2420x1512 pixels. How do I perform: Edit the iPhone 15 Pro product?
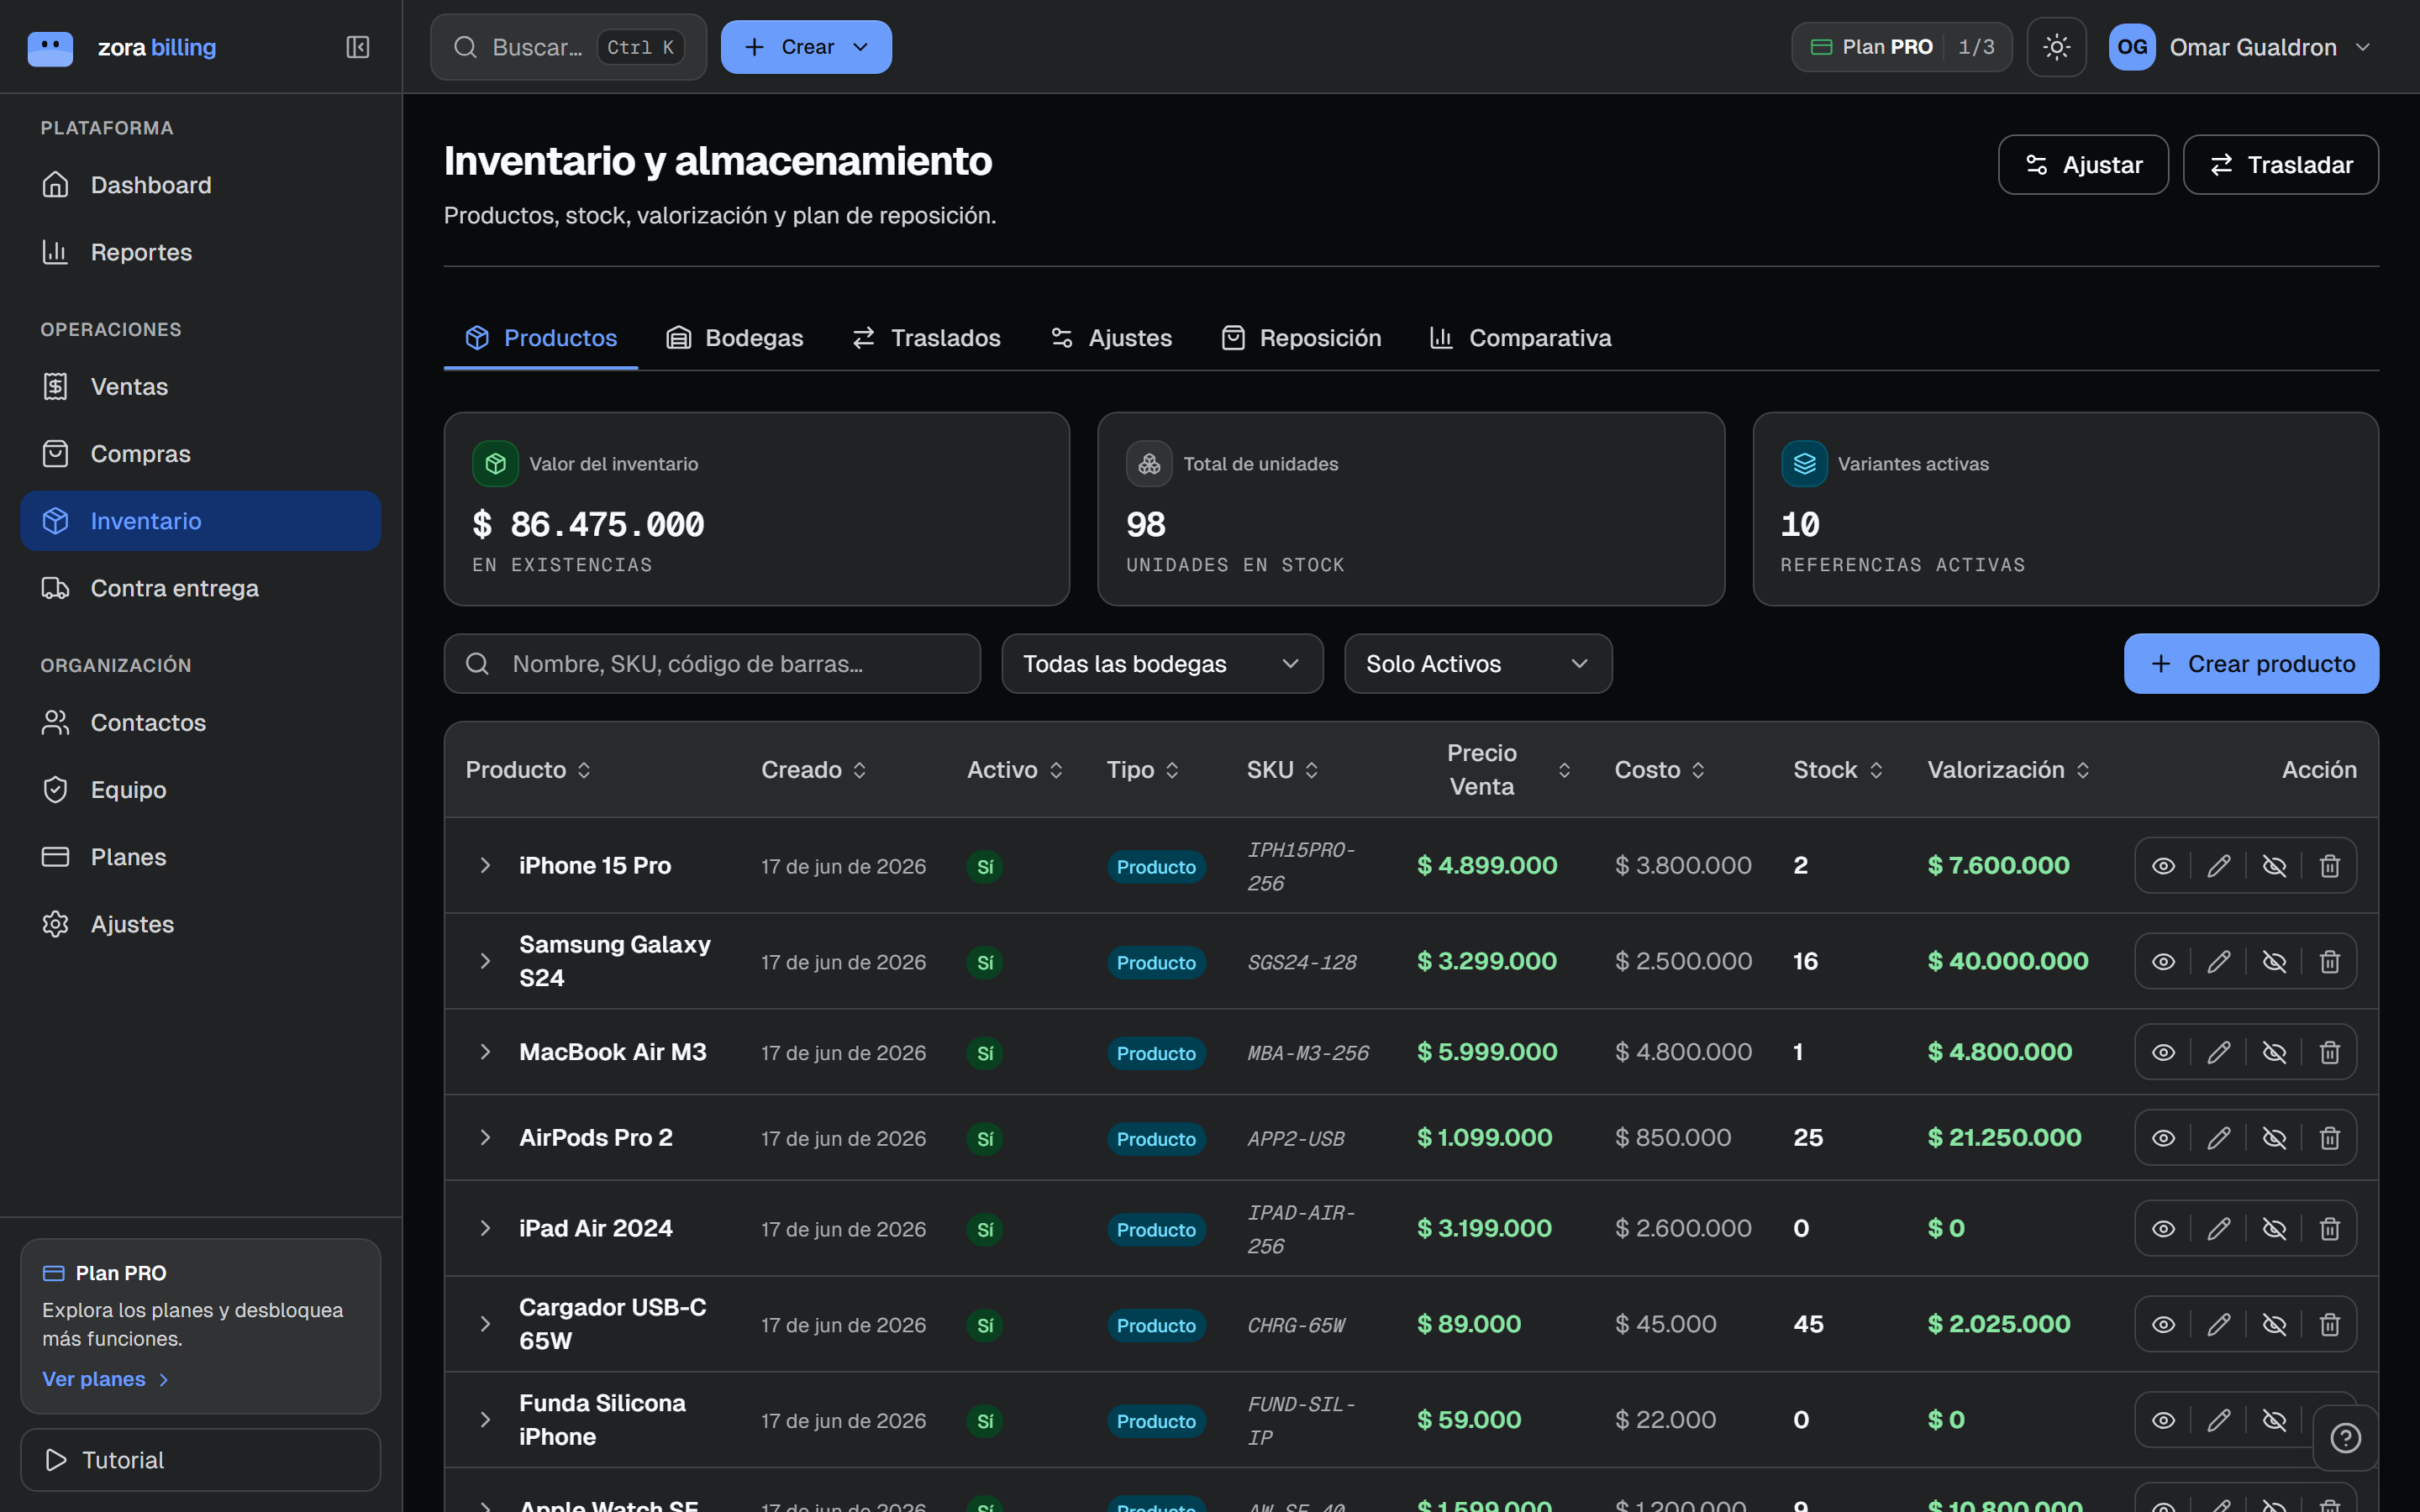[x=2218, y=866]
